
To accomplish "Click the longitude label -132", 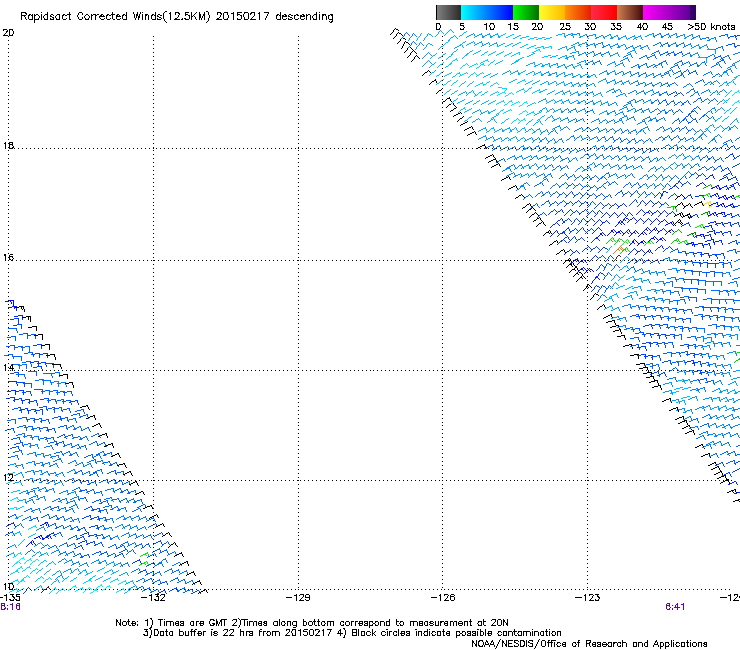I will point(154,598).
